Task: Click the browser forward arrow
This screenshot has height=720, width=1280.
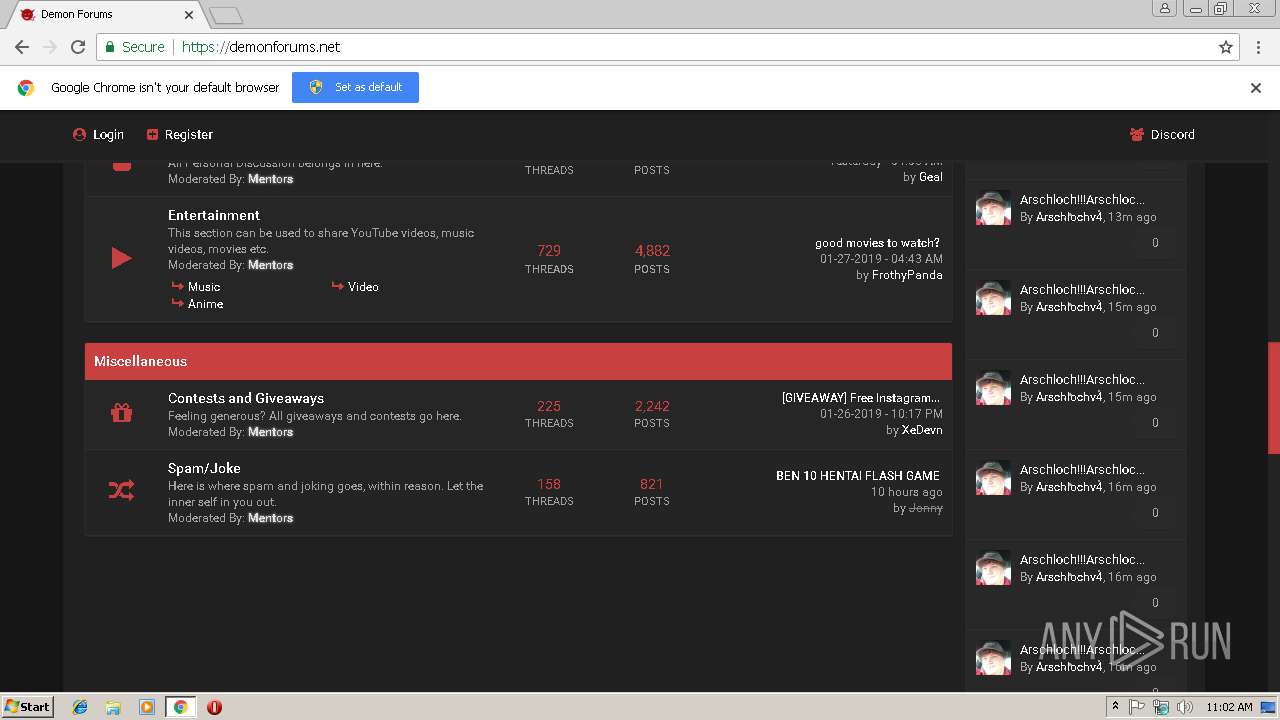Action: (50, 47)
